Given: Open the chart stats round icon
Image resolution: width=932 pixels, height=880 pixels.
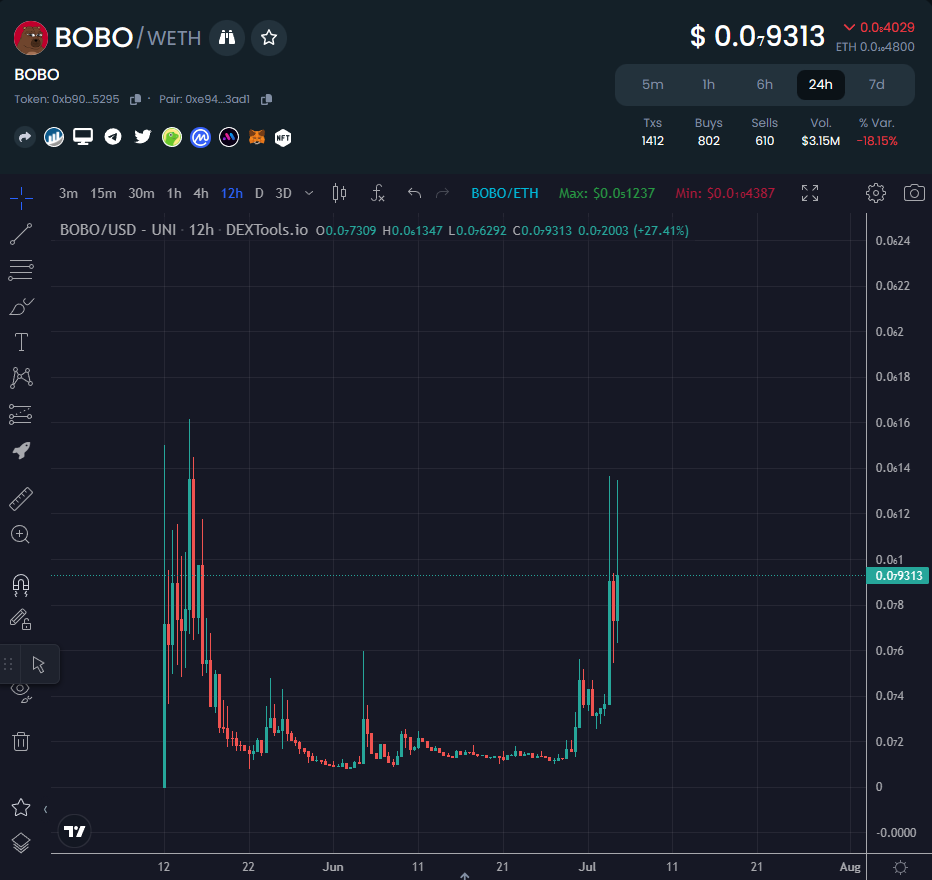Looking at the screenshot, I should (x=54, y=138).
